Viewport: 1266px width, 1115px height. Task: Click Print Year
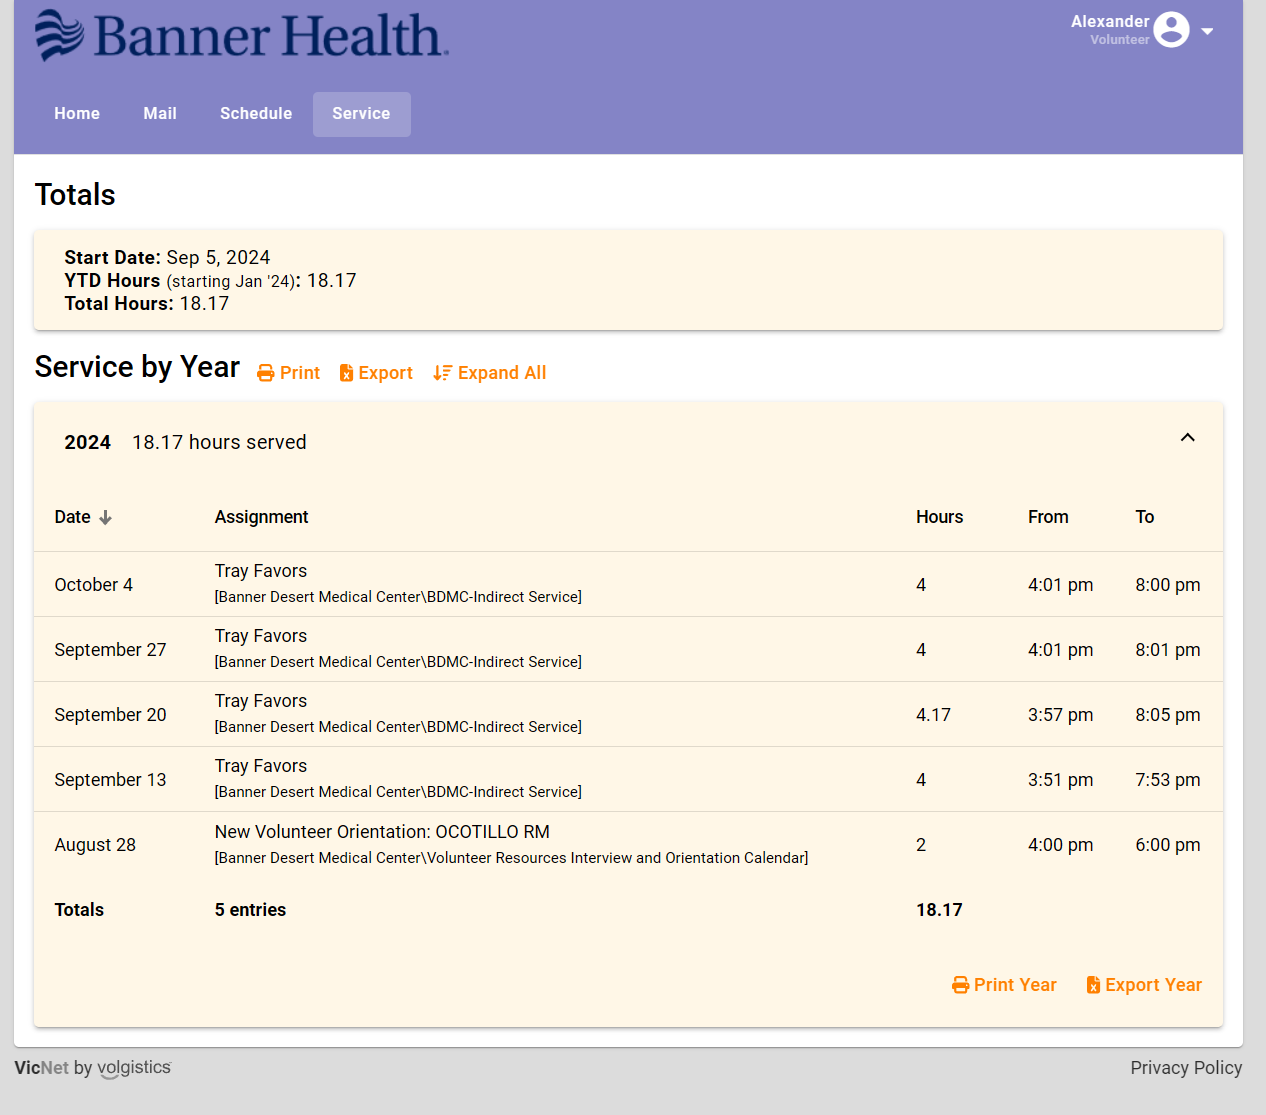click(x=1004, y=985)
